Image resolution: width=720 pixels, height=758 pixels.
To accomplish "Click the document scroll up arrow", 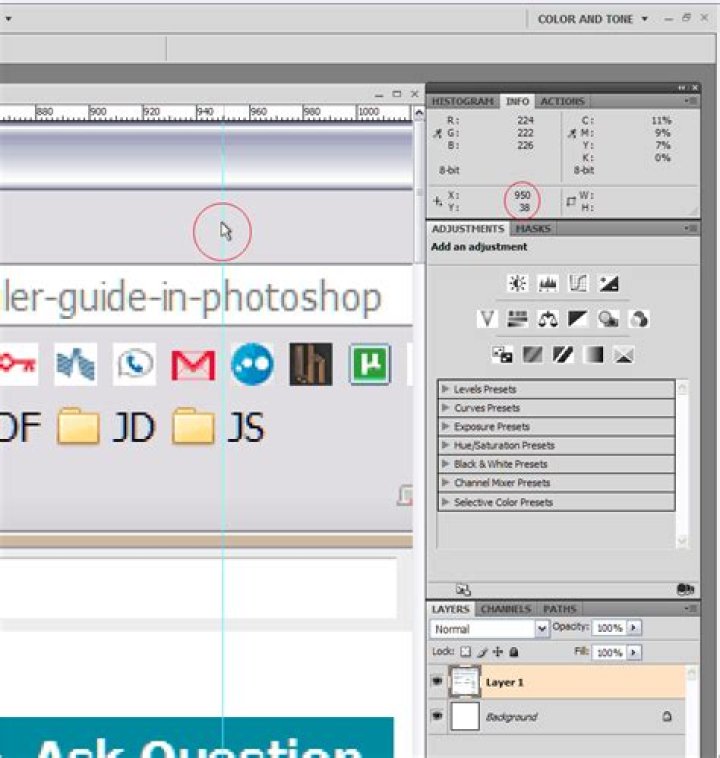I will click(419, 113).
